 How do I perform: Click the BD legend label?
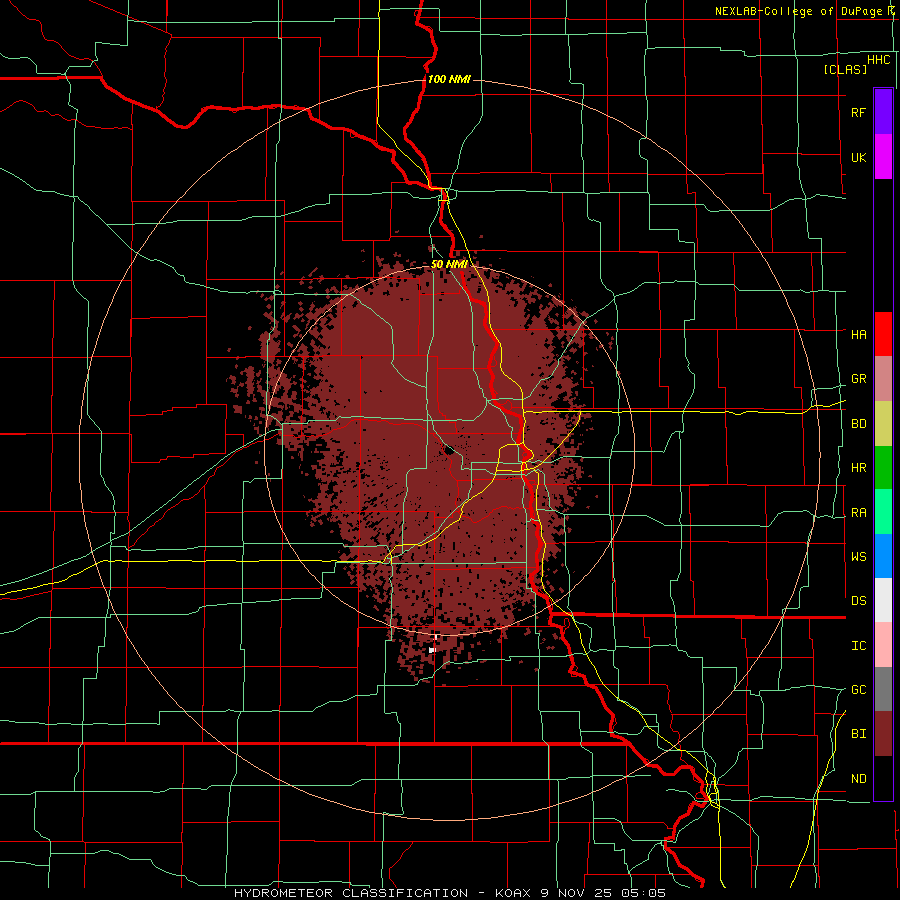[x=858, y=424]
